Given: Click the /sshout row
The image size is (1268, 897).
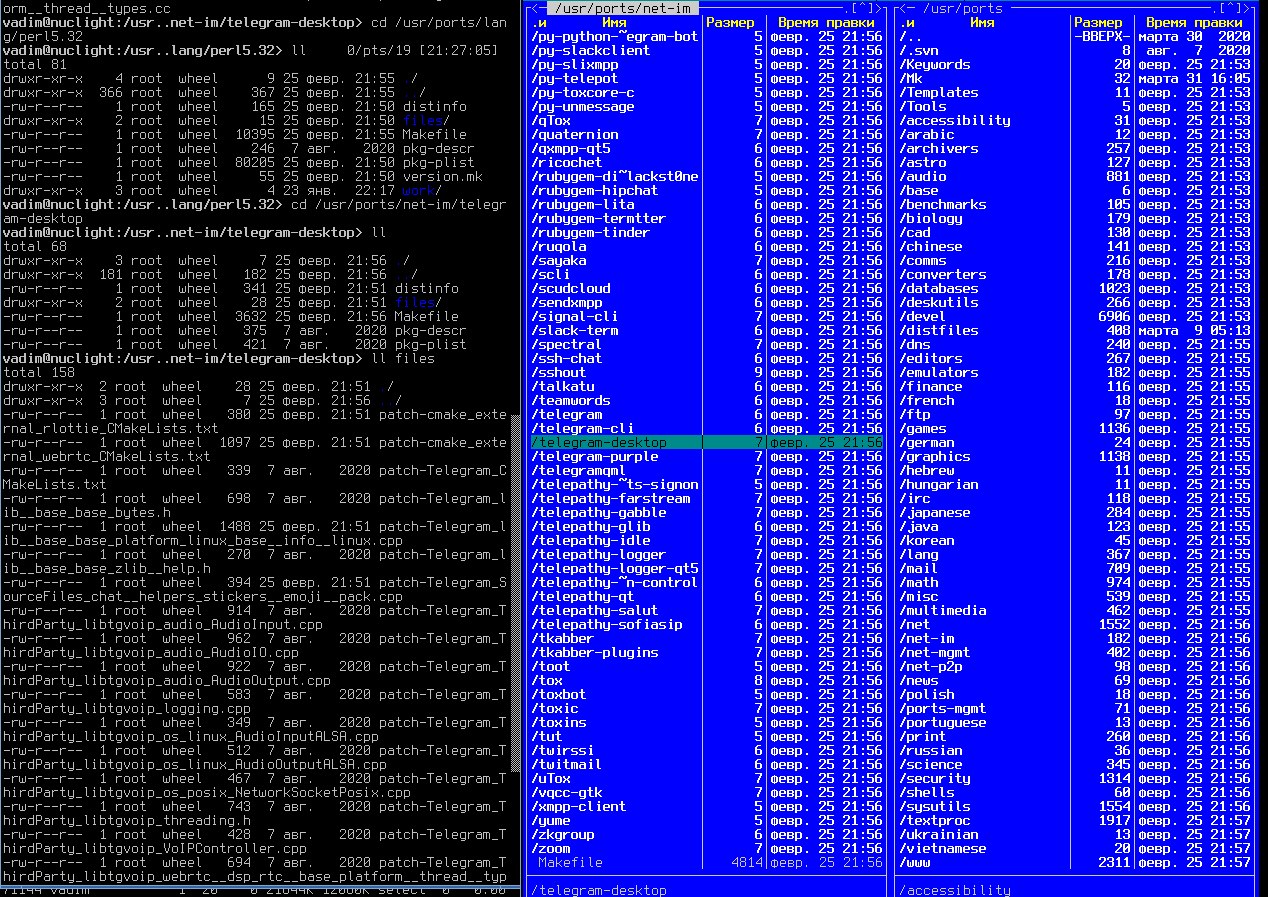Looking at the screenshot, I should pyautogui.click(x=707, y=372).
